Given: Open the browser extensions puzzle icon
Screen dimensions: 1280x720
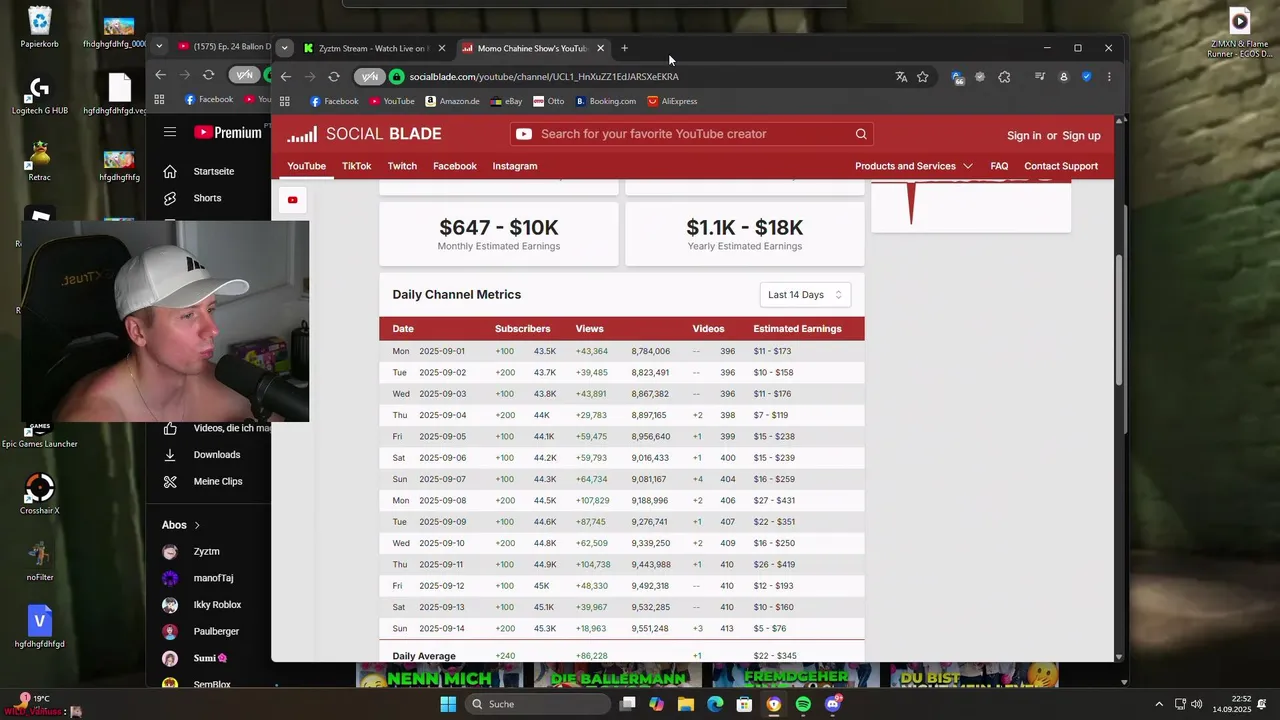Looking at the screenshot, I should click(x=1005, y=76).
